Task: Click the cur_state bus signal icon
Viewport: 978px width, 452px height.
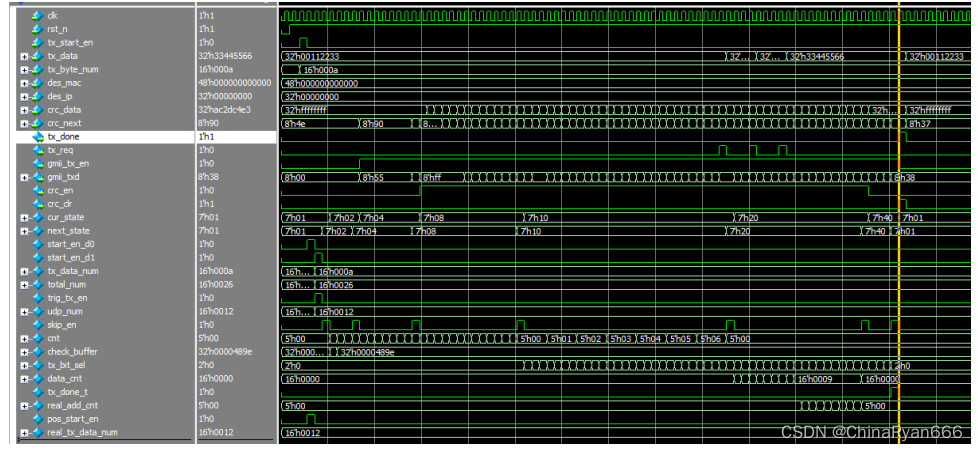Action: (37, 218)
